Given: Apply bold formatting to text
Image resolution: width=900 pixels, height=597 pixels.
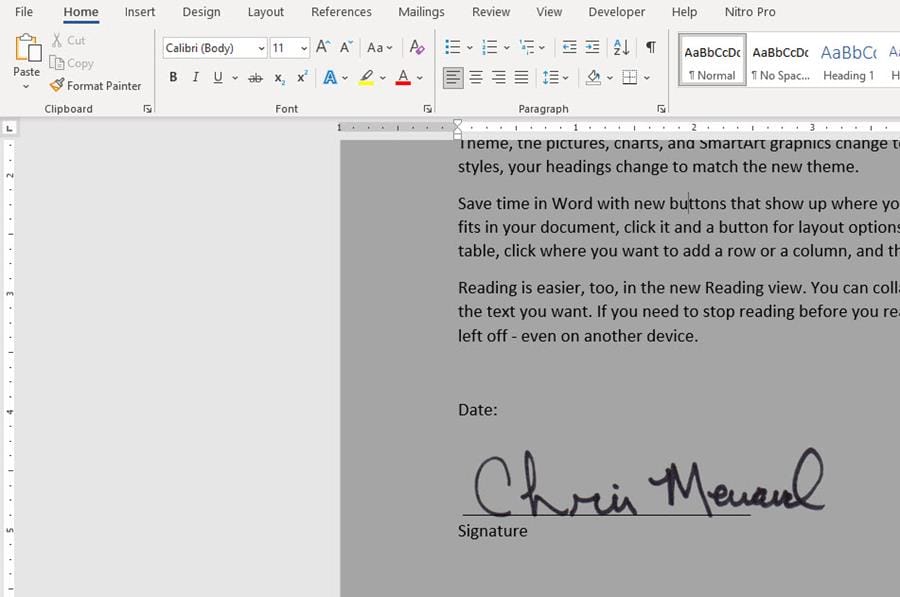Looking at the screenshot, I should pyautogui.click(x=173, y=76).
